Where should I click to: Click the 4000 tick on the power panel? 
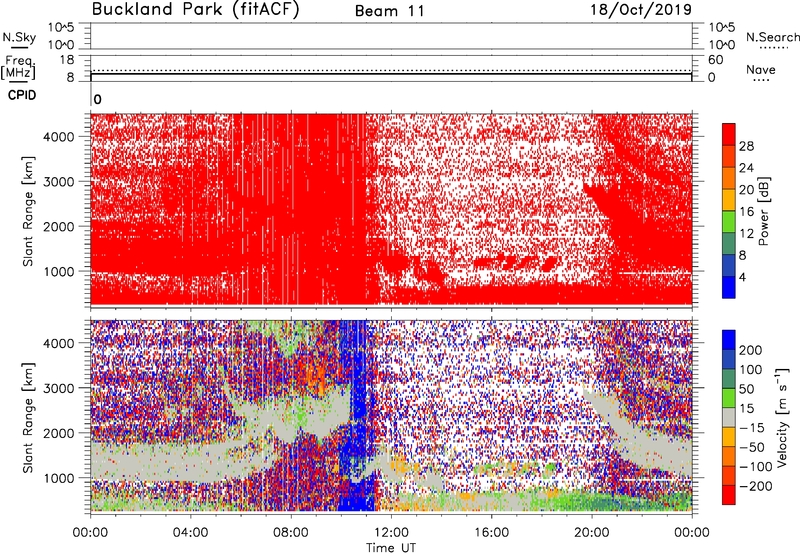(x=58, y=137)
